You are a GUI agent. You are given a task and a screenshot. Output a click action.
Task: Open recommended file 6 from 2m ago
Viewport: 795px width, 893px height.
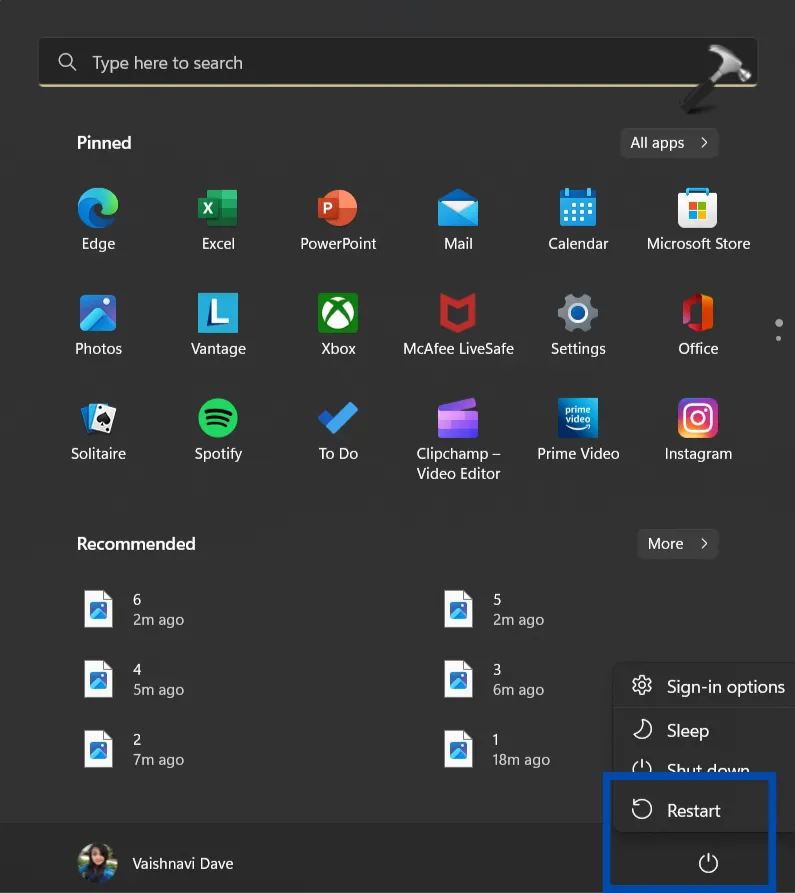(134, 609)
